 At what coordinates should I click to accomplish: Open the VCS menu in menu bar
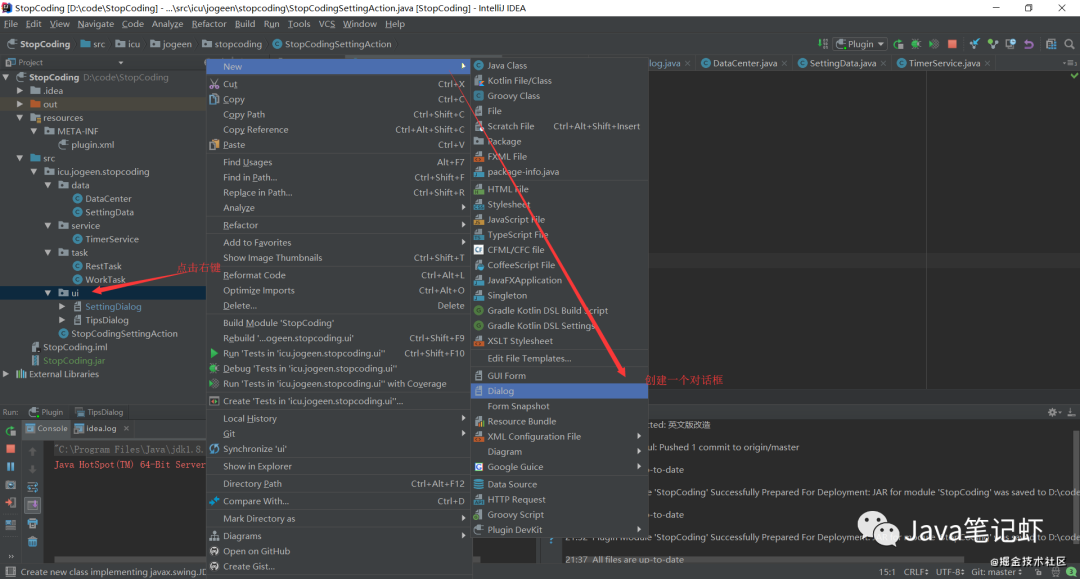[x=326, y=24]
